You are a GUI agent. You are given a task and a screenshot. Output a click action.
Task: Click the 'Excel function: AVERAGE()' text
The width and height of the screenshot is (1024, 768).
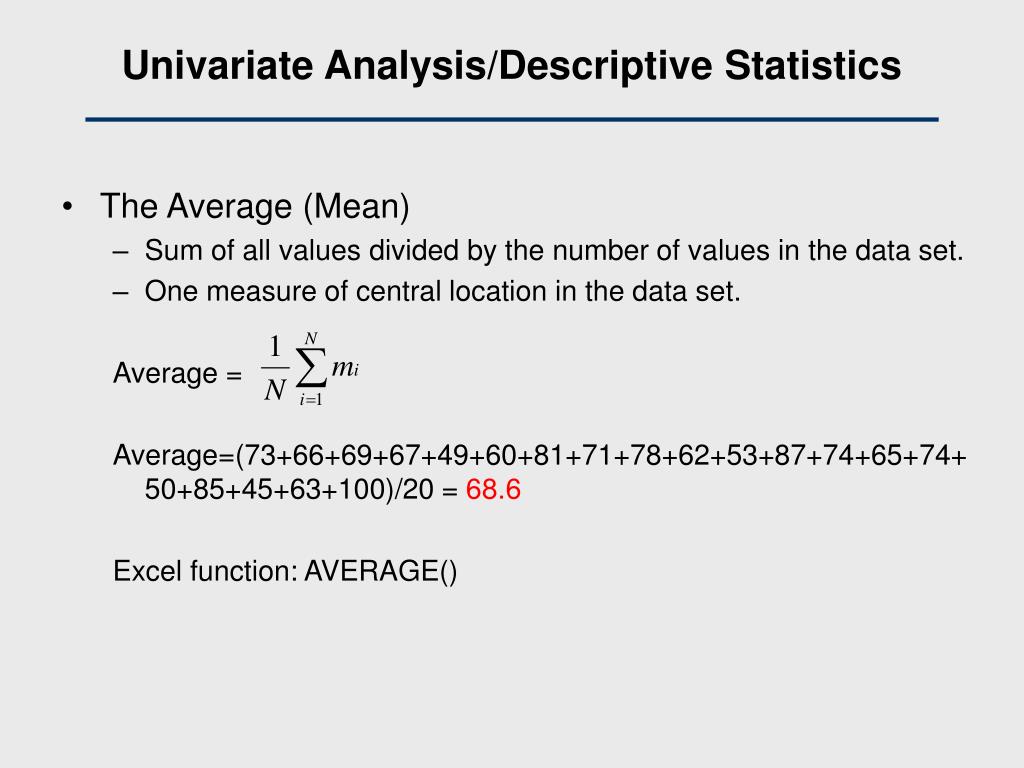[x=285, y=571]
